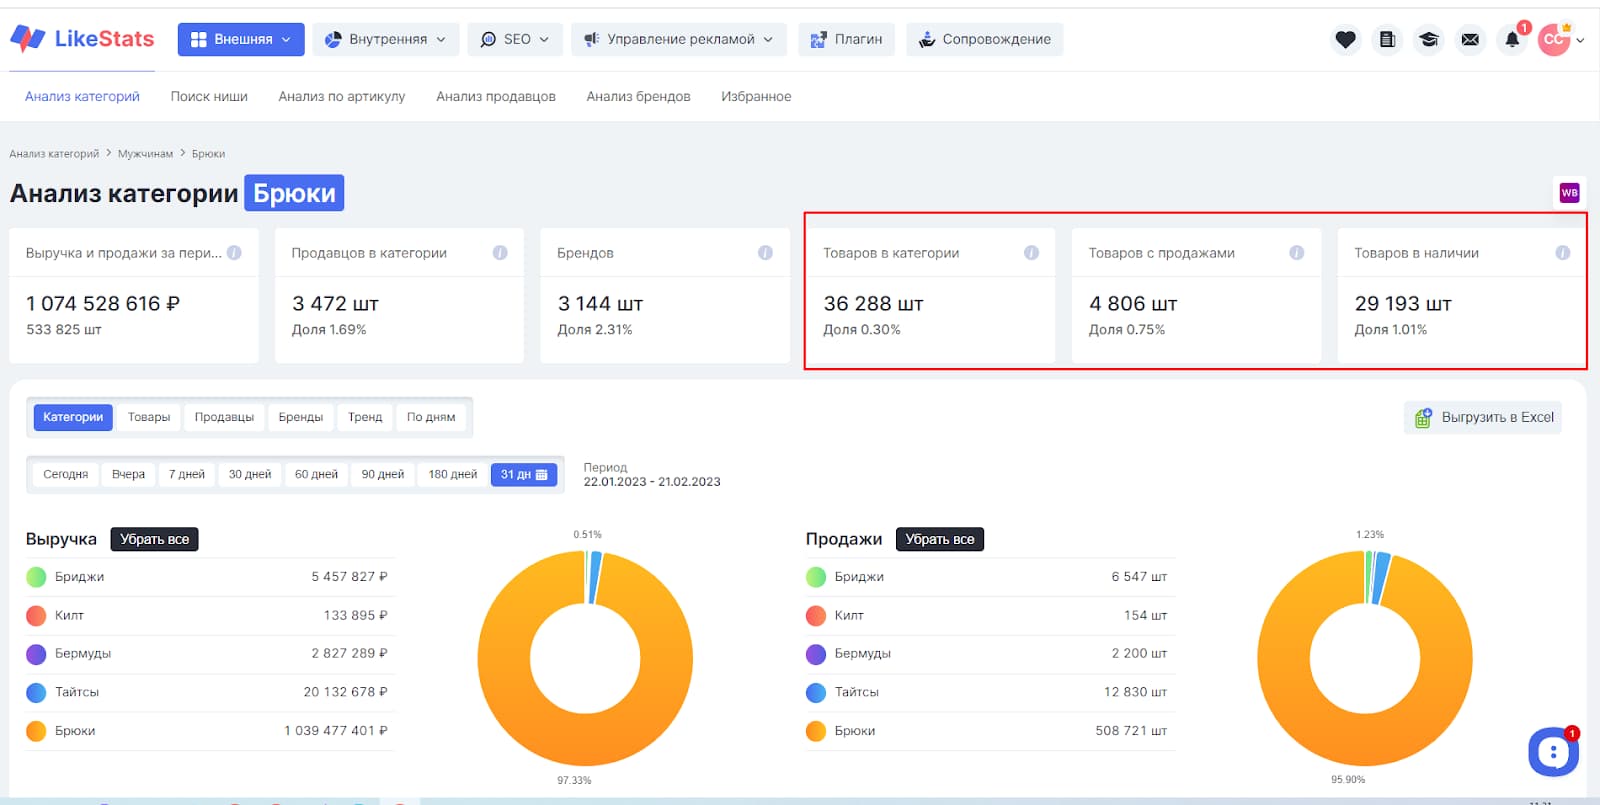This screenshot has height=805, width=1600.
Task: Show info for Товаров в категории card
Action: click(1031, 253)
